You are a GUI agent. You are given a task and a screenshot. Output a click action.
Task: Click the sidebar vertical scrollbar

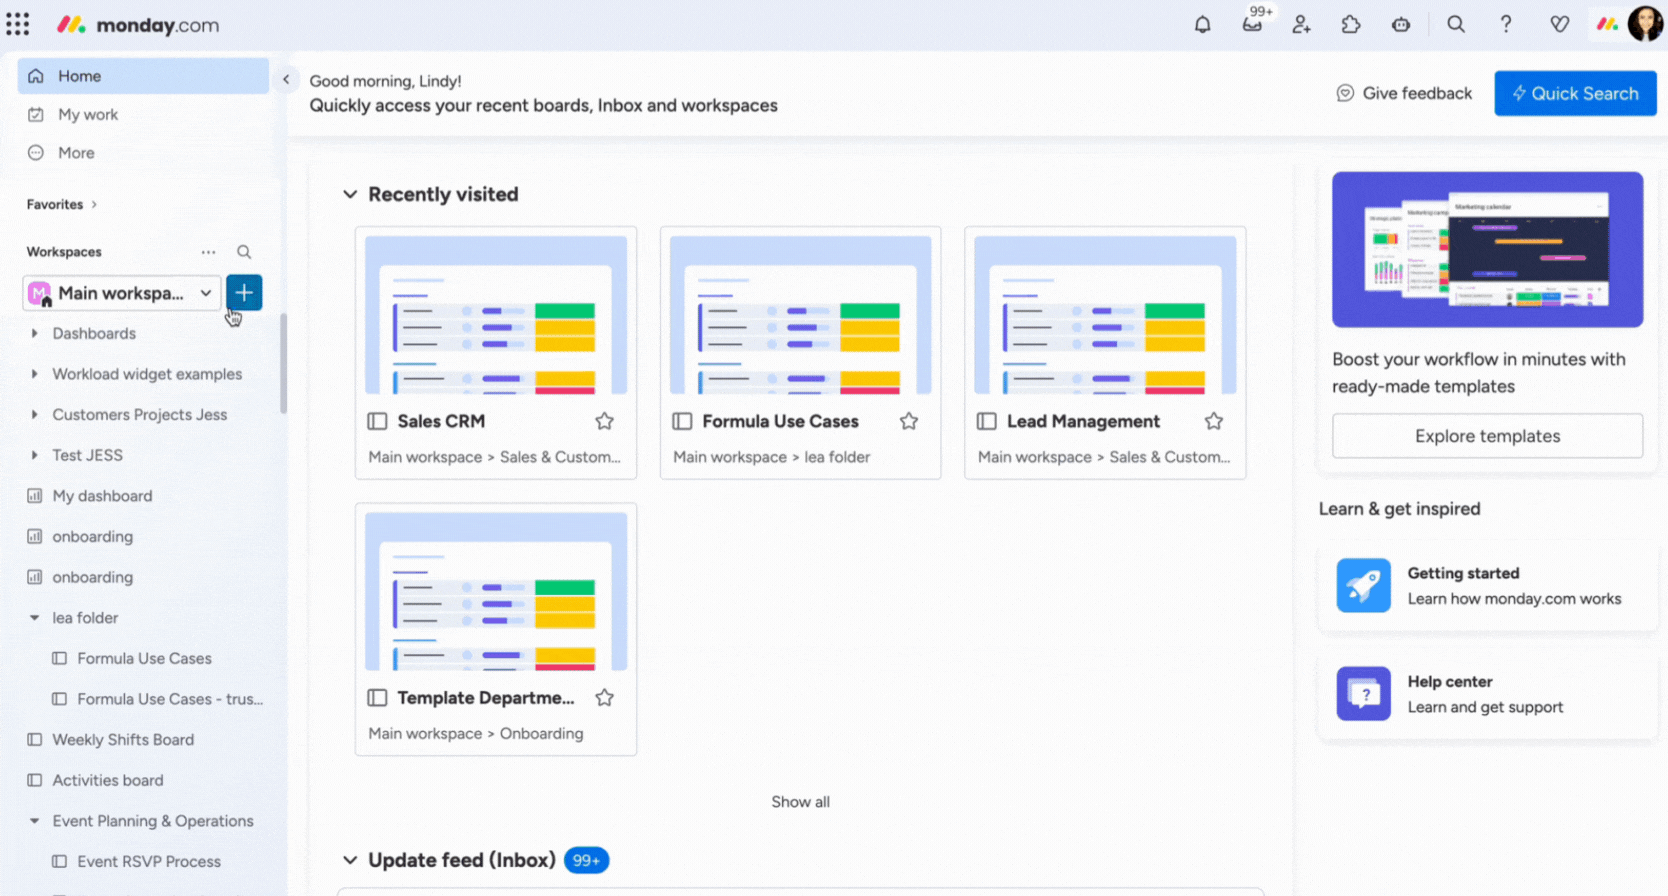tap(283, 363)
